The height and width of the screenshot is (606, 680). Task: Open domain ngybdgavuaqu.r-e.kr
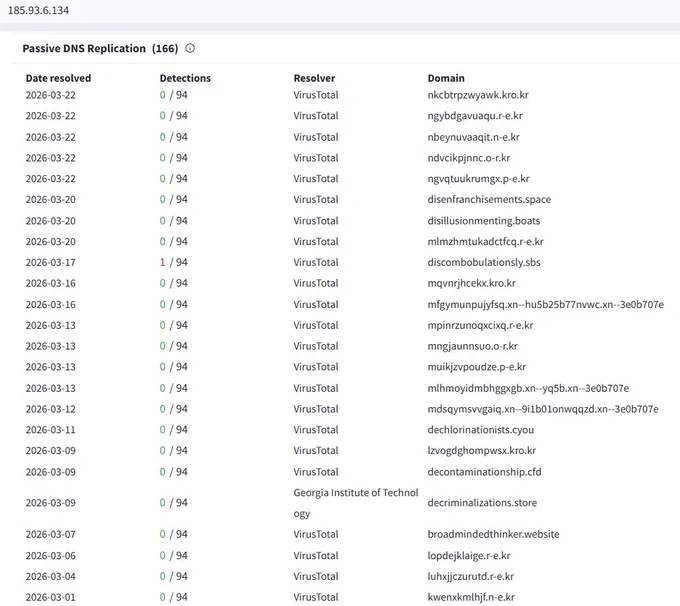[475, 116]
